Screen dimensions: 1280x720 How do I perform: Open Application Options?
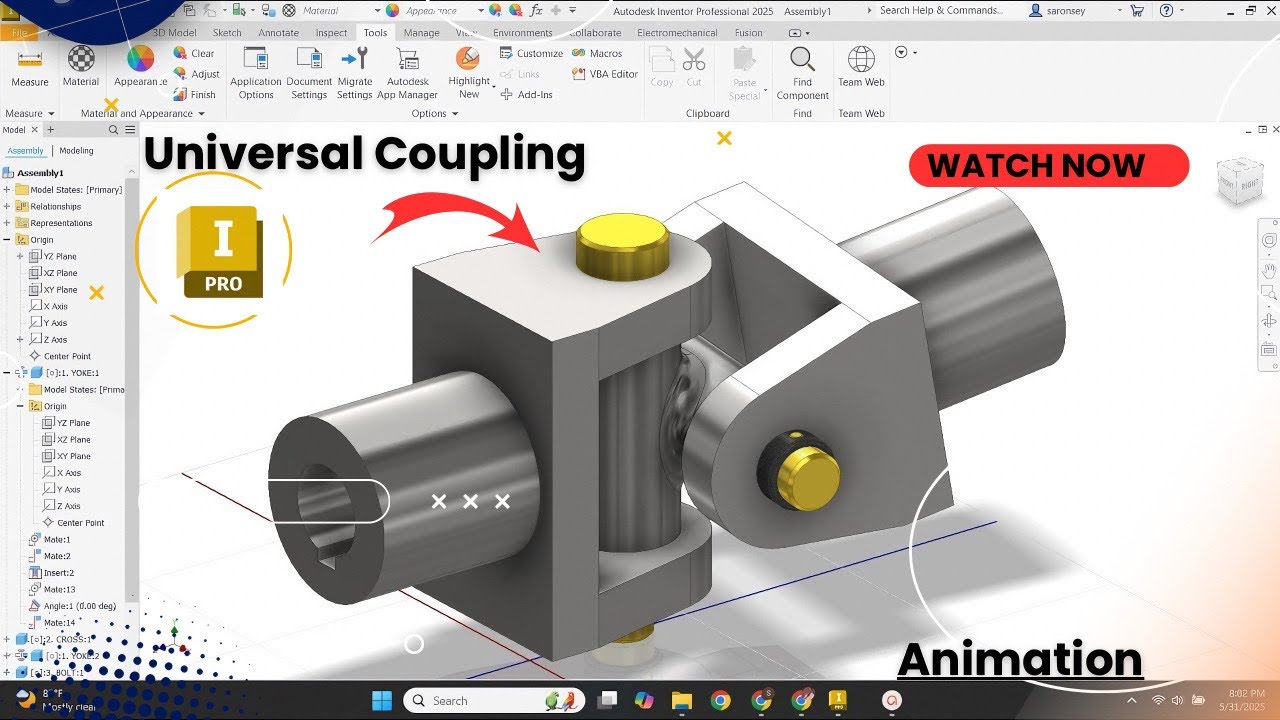coord(256,73)
